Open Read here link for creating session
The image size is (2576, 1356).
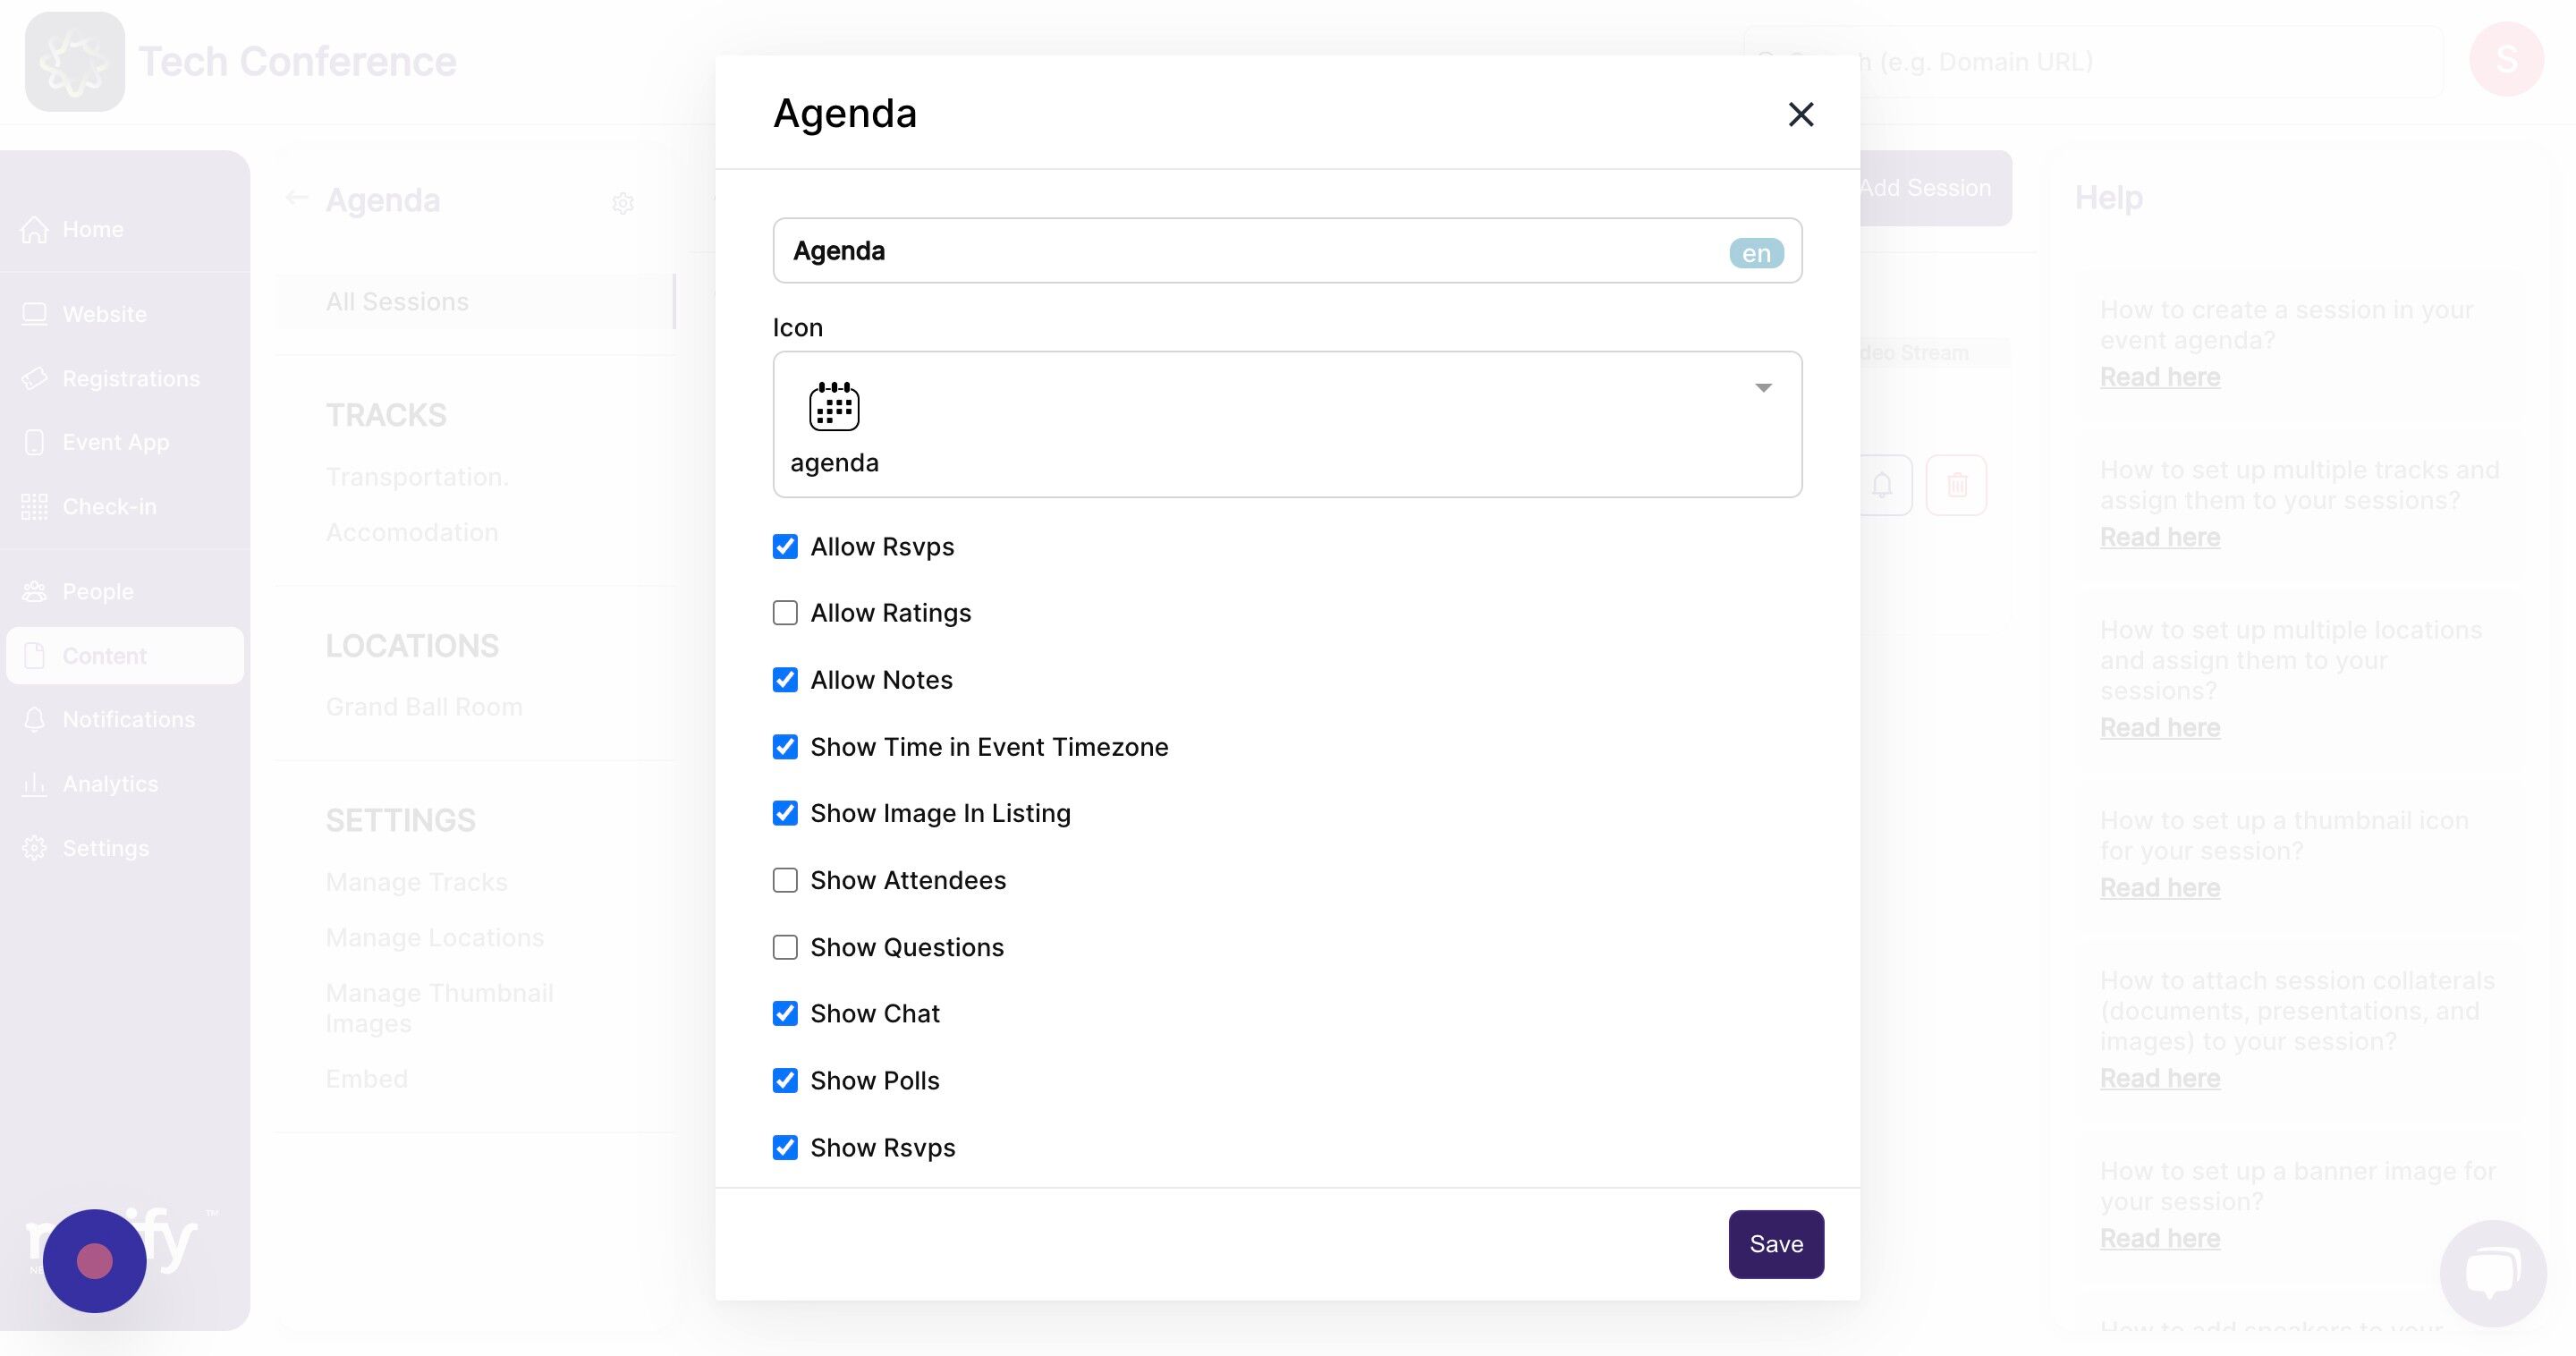coord(2160,377)
